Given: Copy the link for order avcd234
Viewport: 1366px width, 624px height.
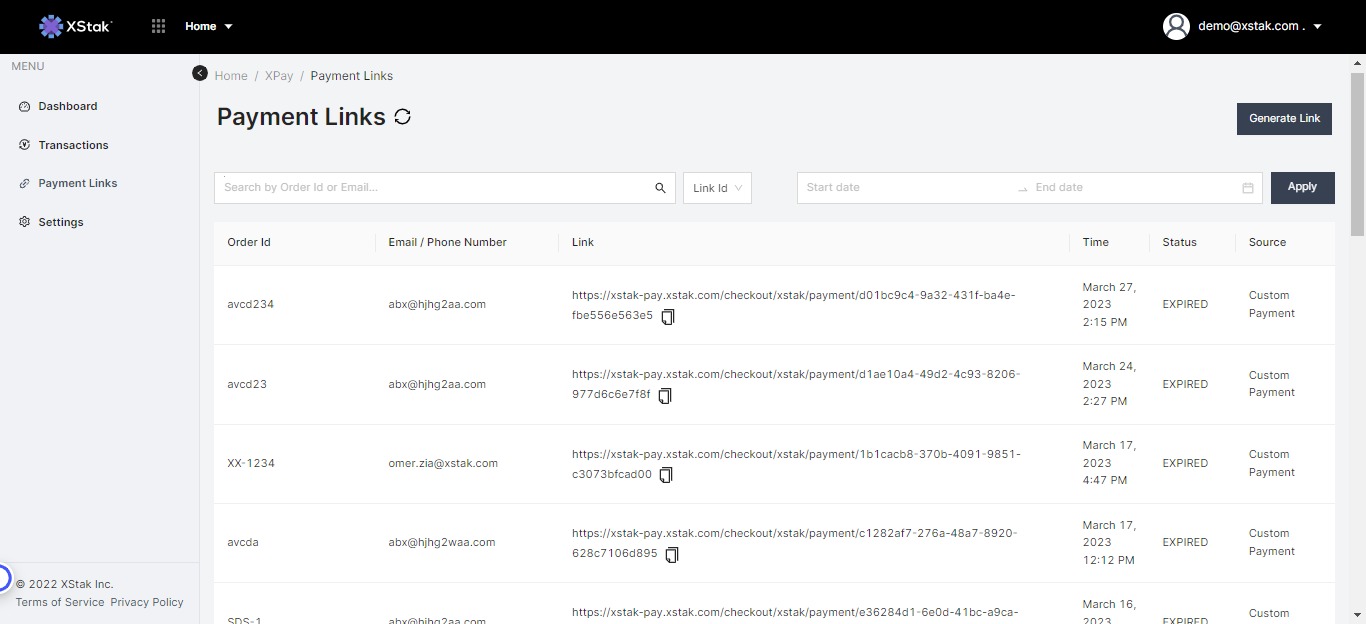Looking at the screenshot, I should click(x=668, y=316).
